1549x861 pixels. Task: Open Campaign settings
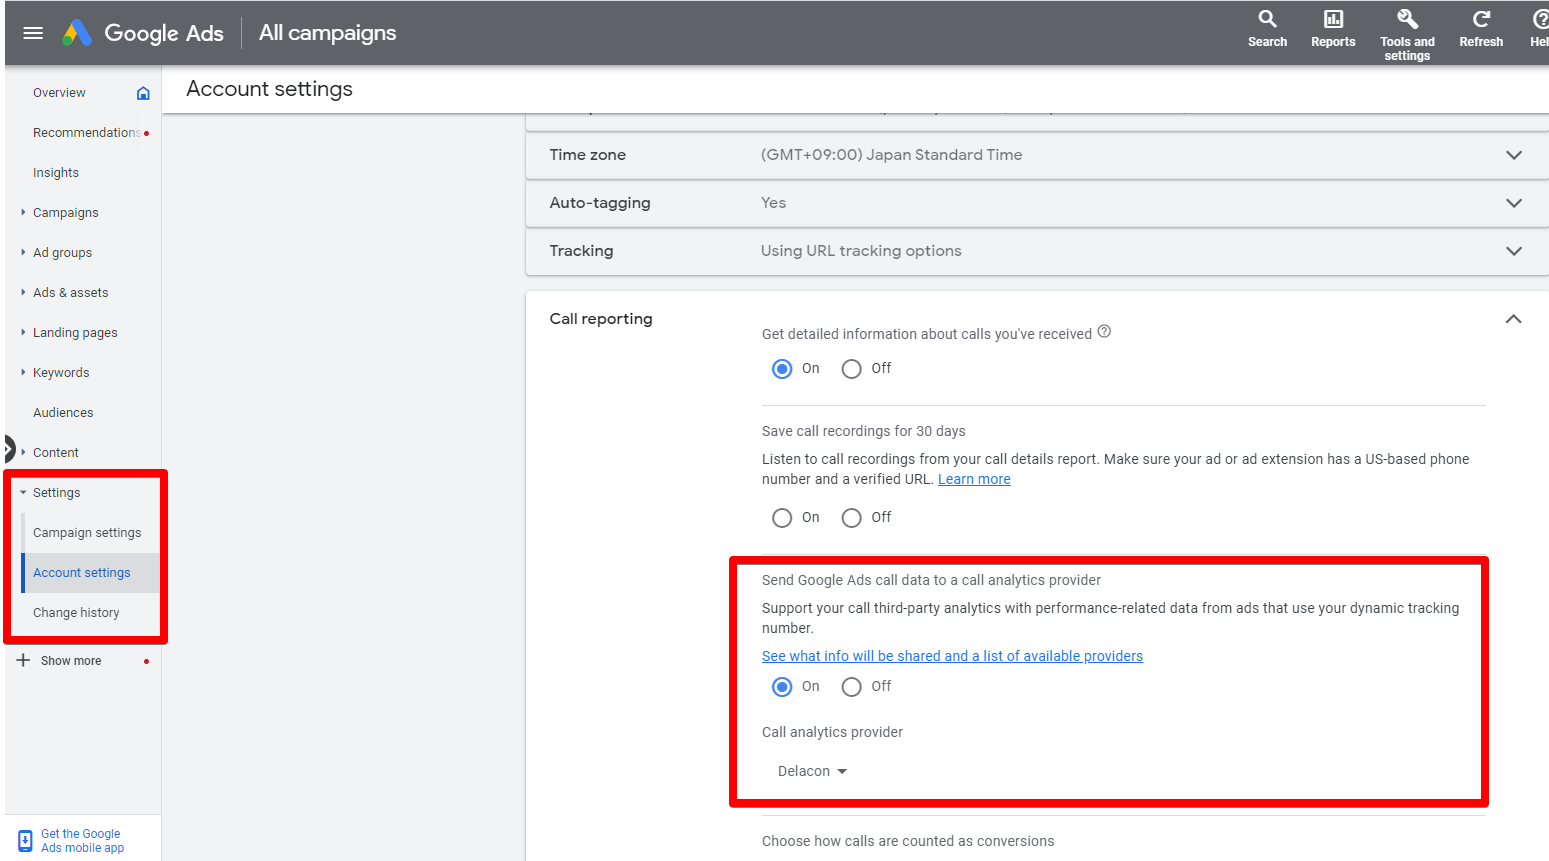click(87, 533)
